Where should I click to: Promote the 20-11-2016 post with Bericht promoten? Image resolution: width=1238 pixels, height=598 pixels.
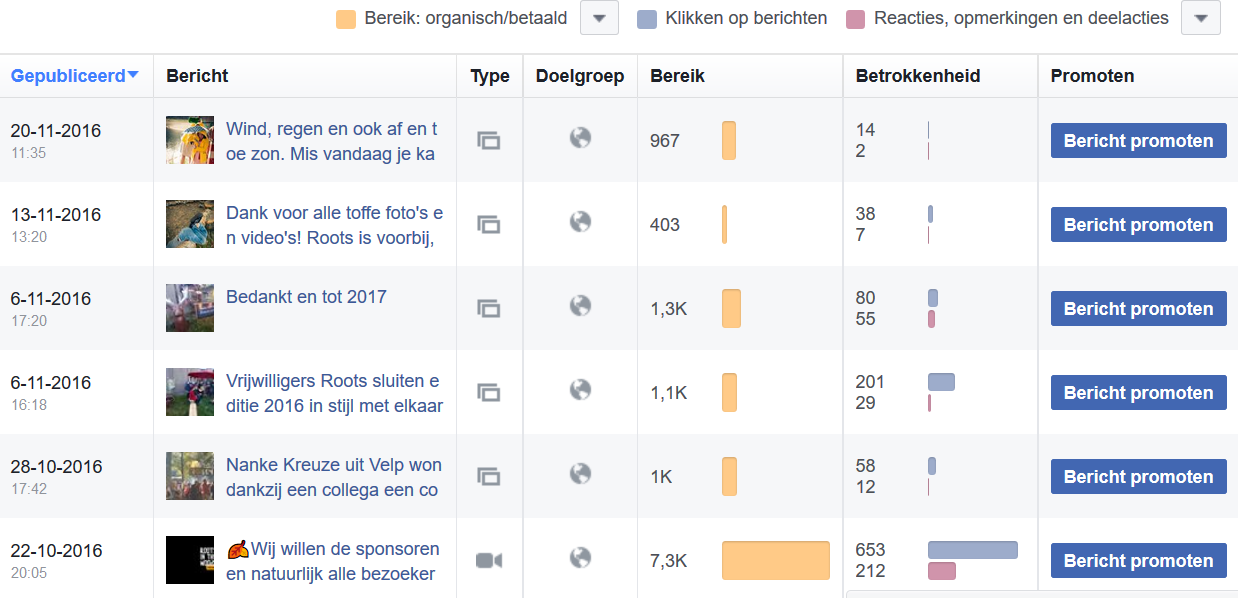coord(1138,141)
